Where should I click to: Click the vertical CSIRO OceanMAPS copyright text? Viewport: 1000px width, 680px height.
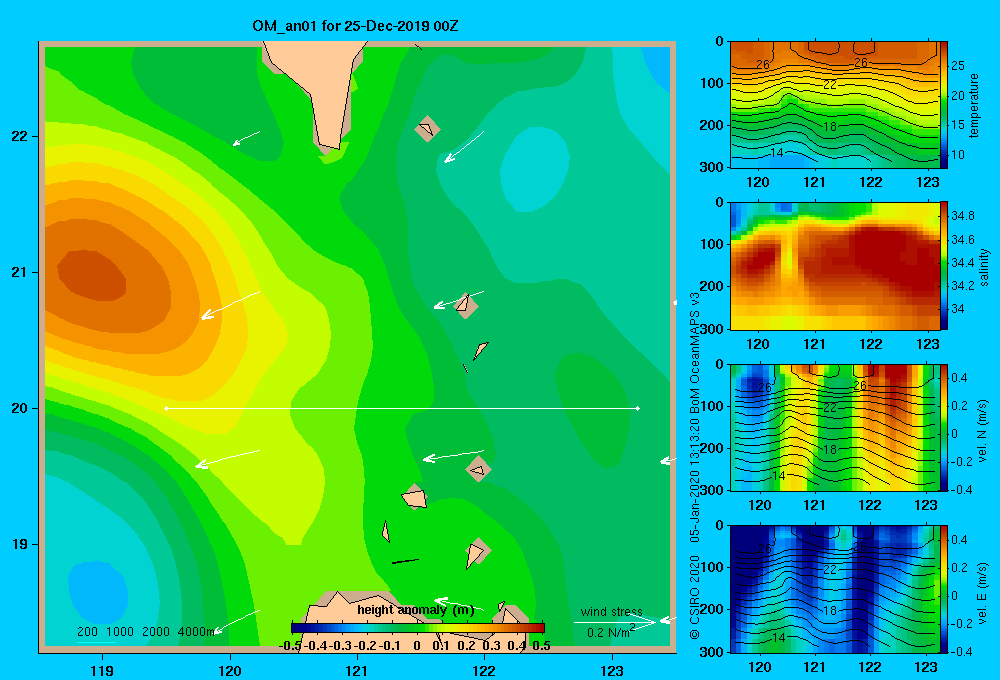695,466
